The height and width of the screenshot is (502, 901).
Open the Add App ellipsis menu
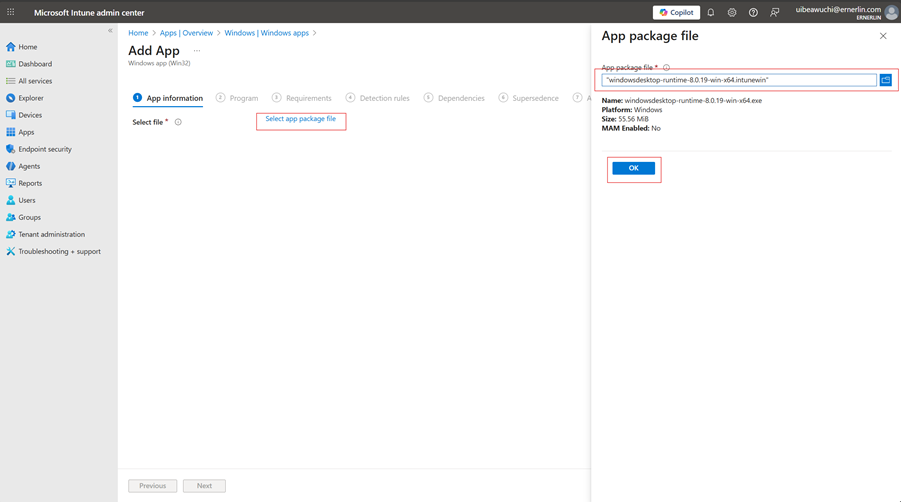tap(197, 51)
